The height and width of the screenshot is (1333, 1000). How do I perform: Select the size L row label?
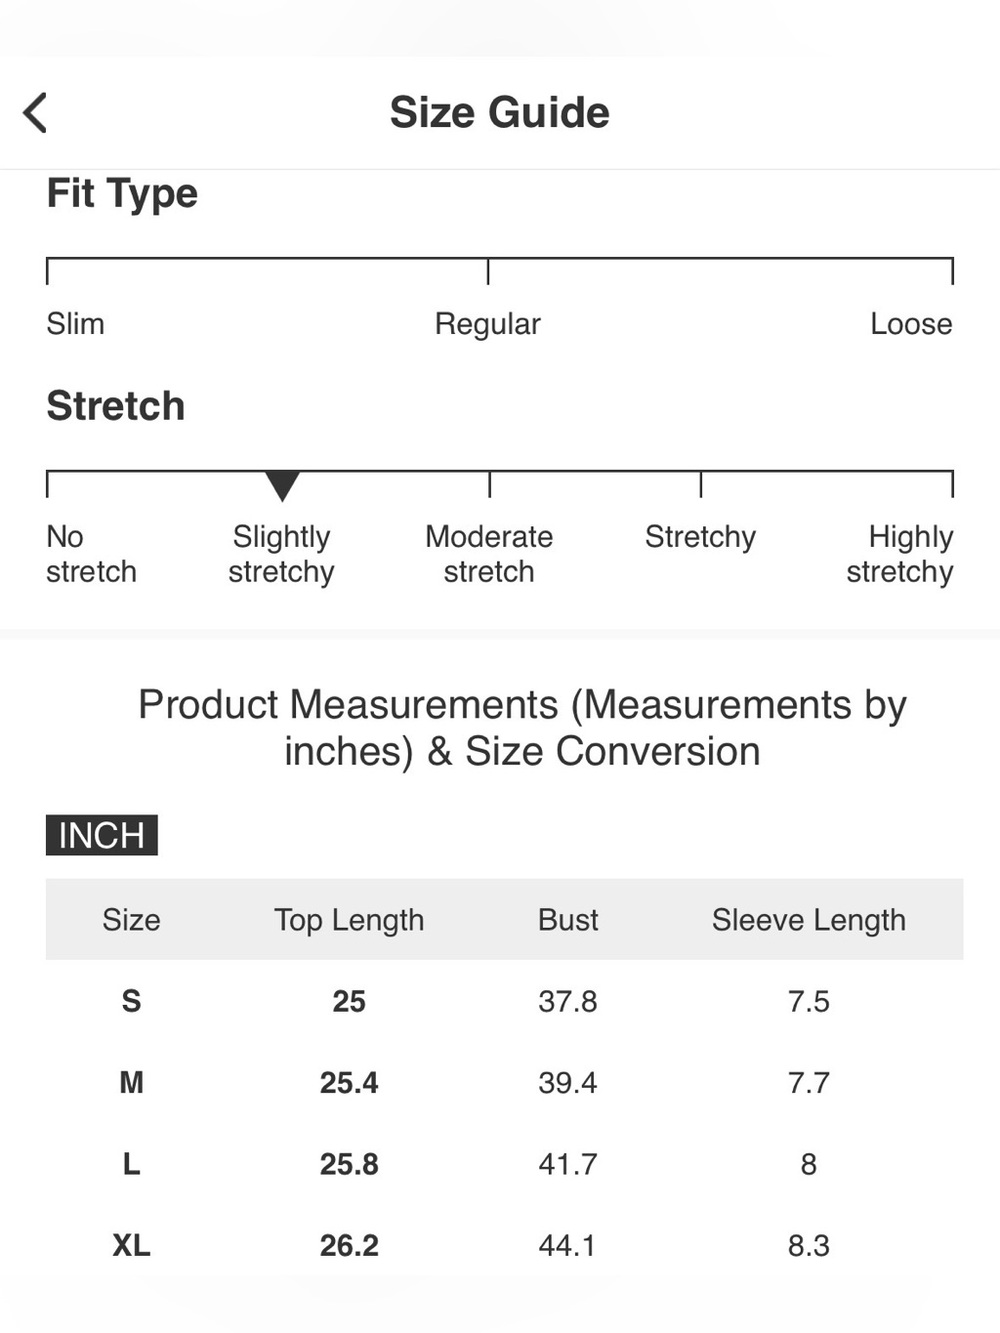(x=131, y=1164)
